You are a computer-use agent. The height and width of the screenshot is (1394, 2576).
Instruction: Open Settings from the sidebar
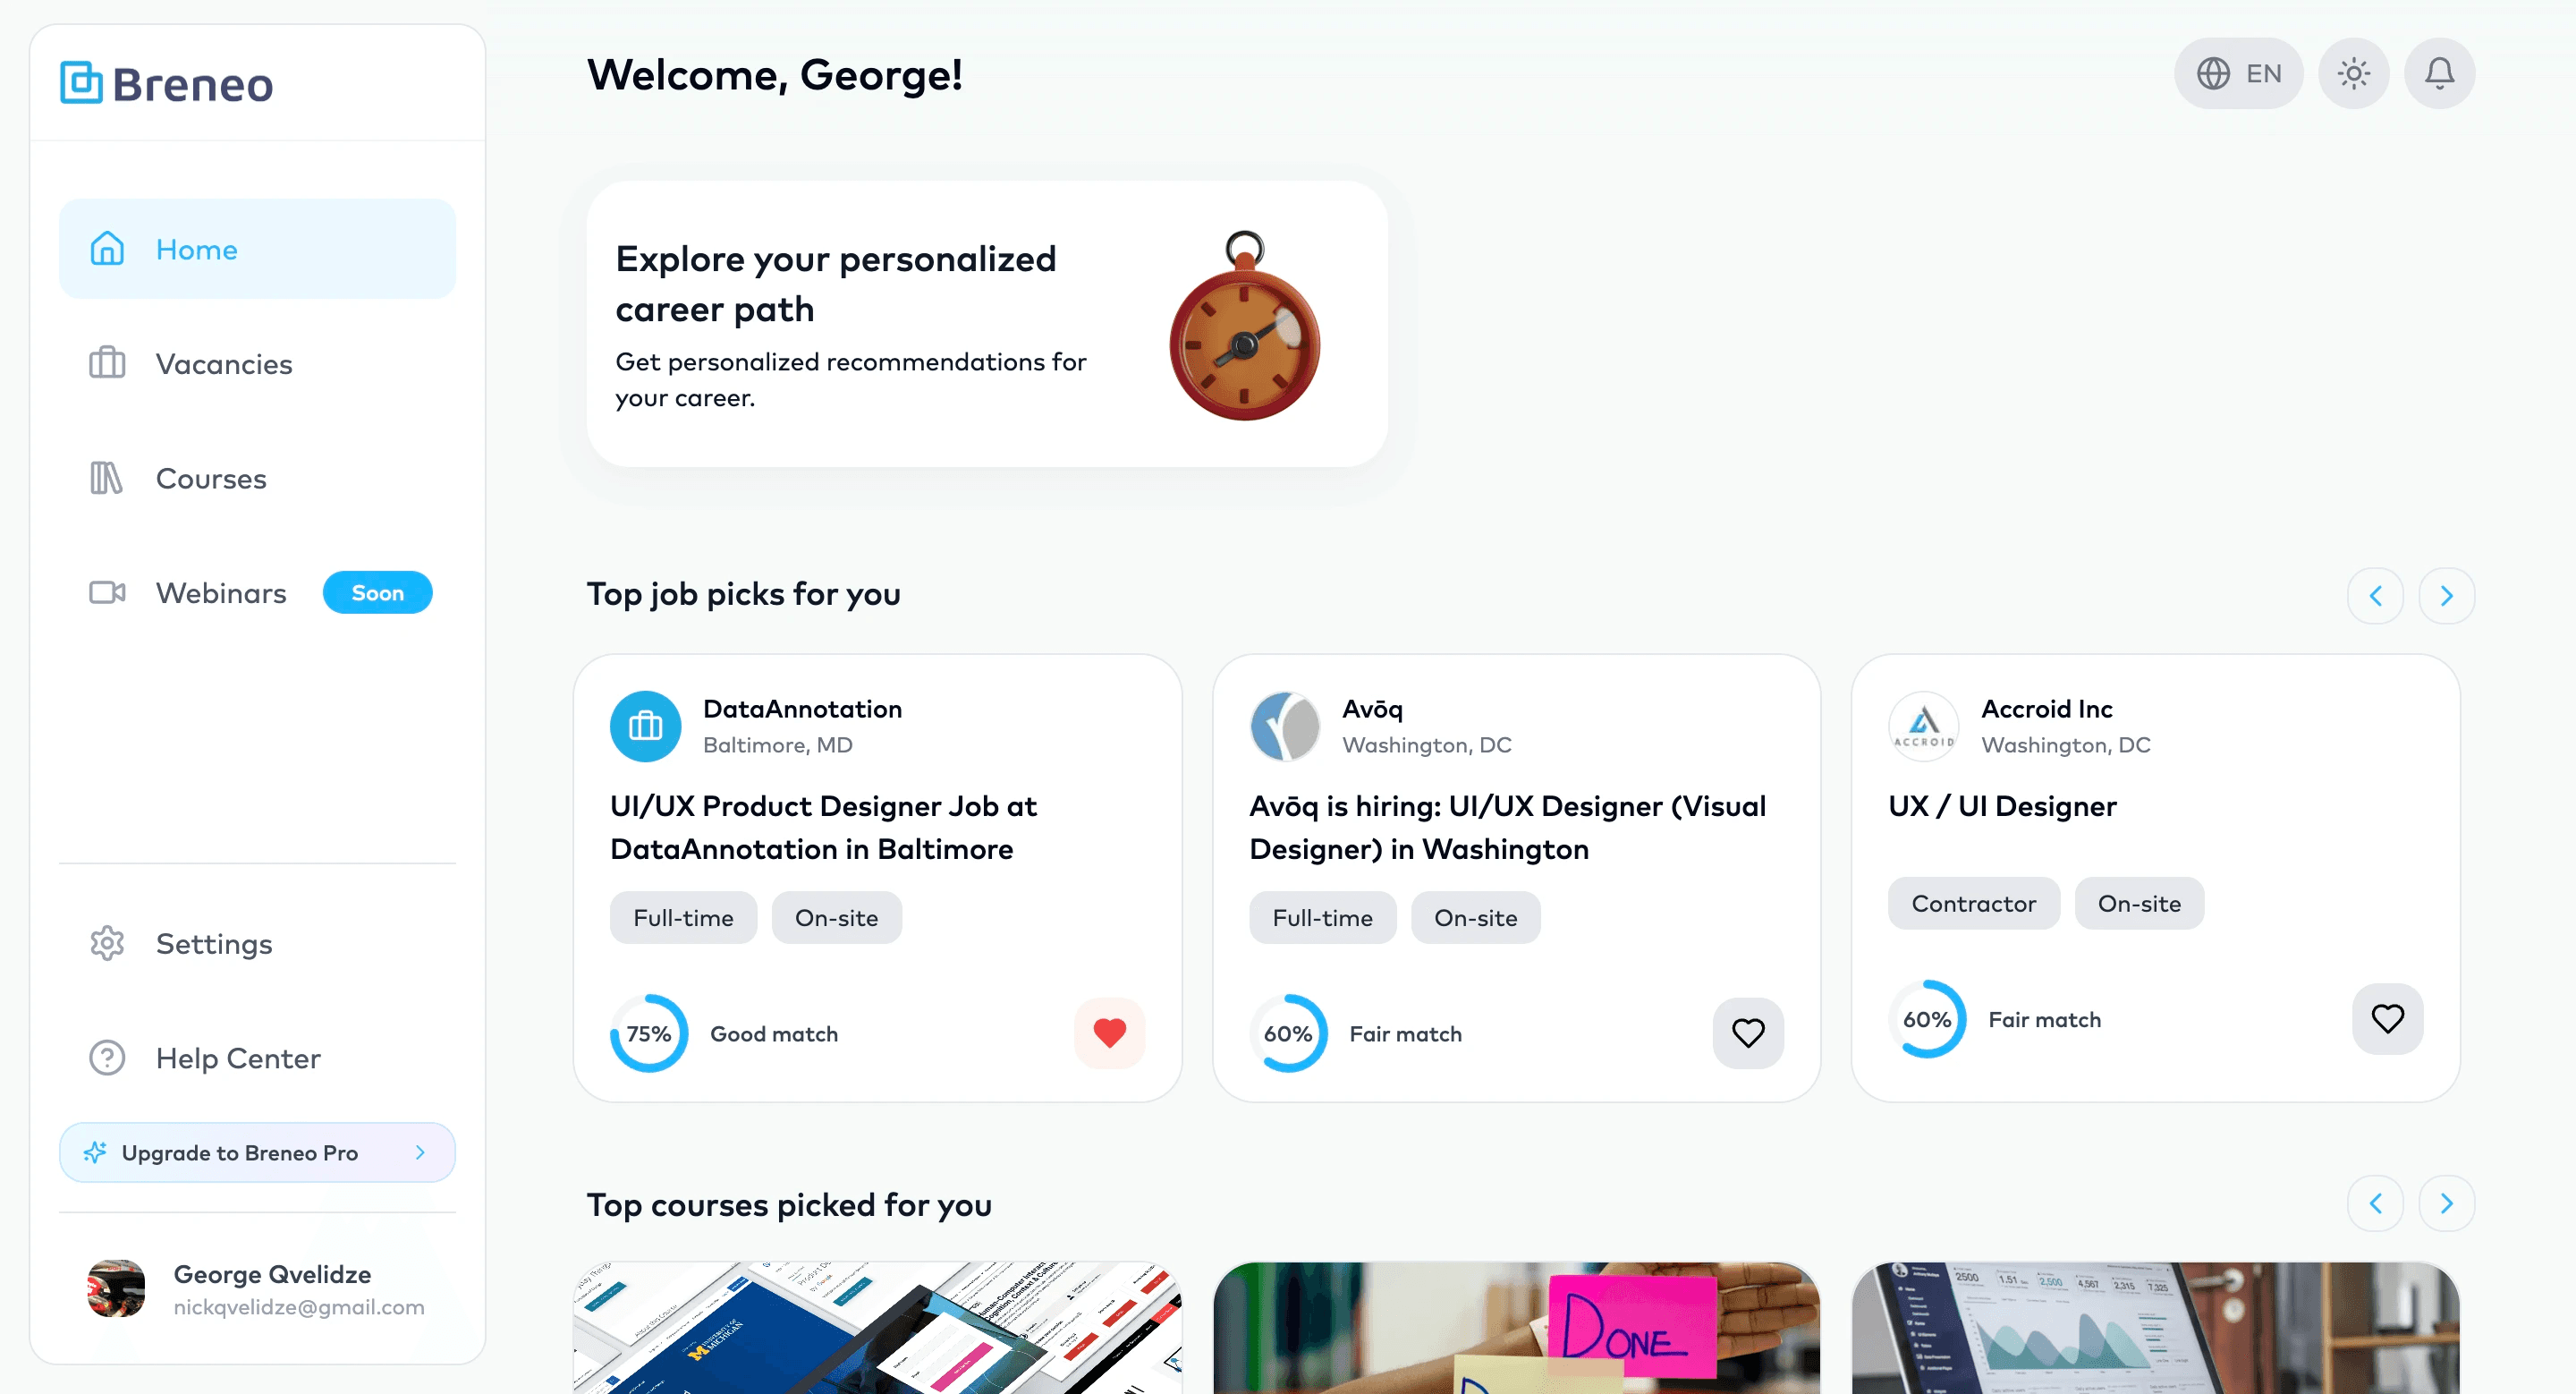(x=257, y=943)
